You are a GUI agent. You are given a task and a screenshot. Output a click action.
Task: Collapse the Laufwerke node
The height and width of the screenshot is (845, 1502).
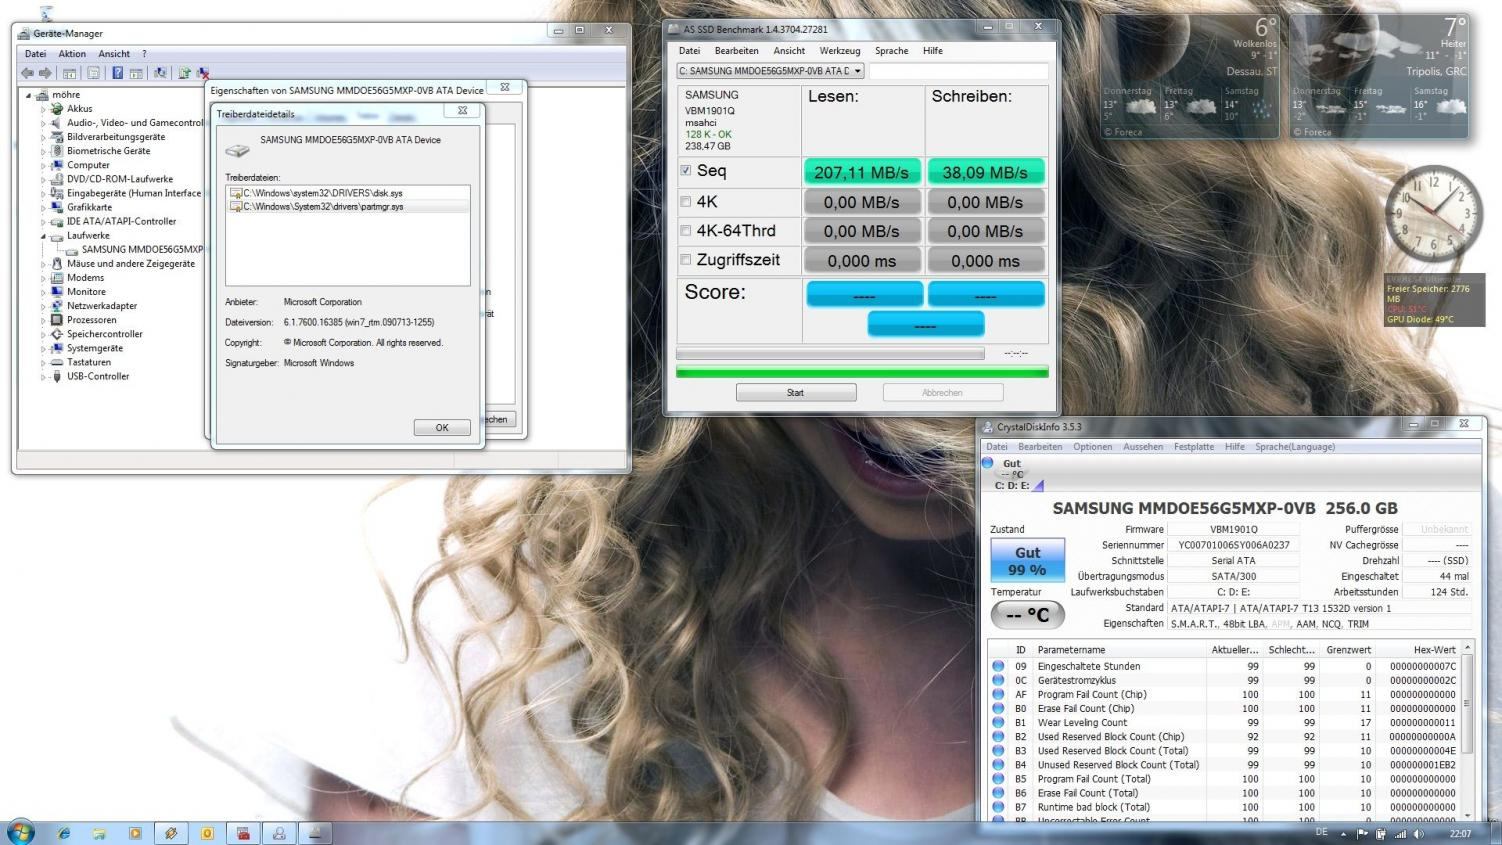coord(43,236)
